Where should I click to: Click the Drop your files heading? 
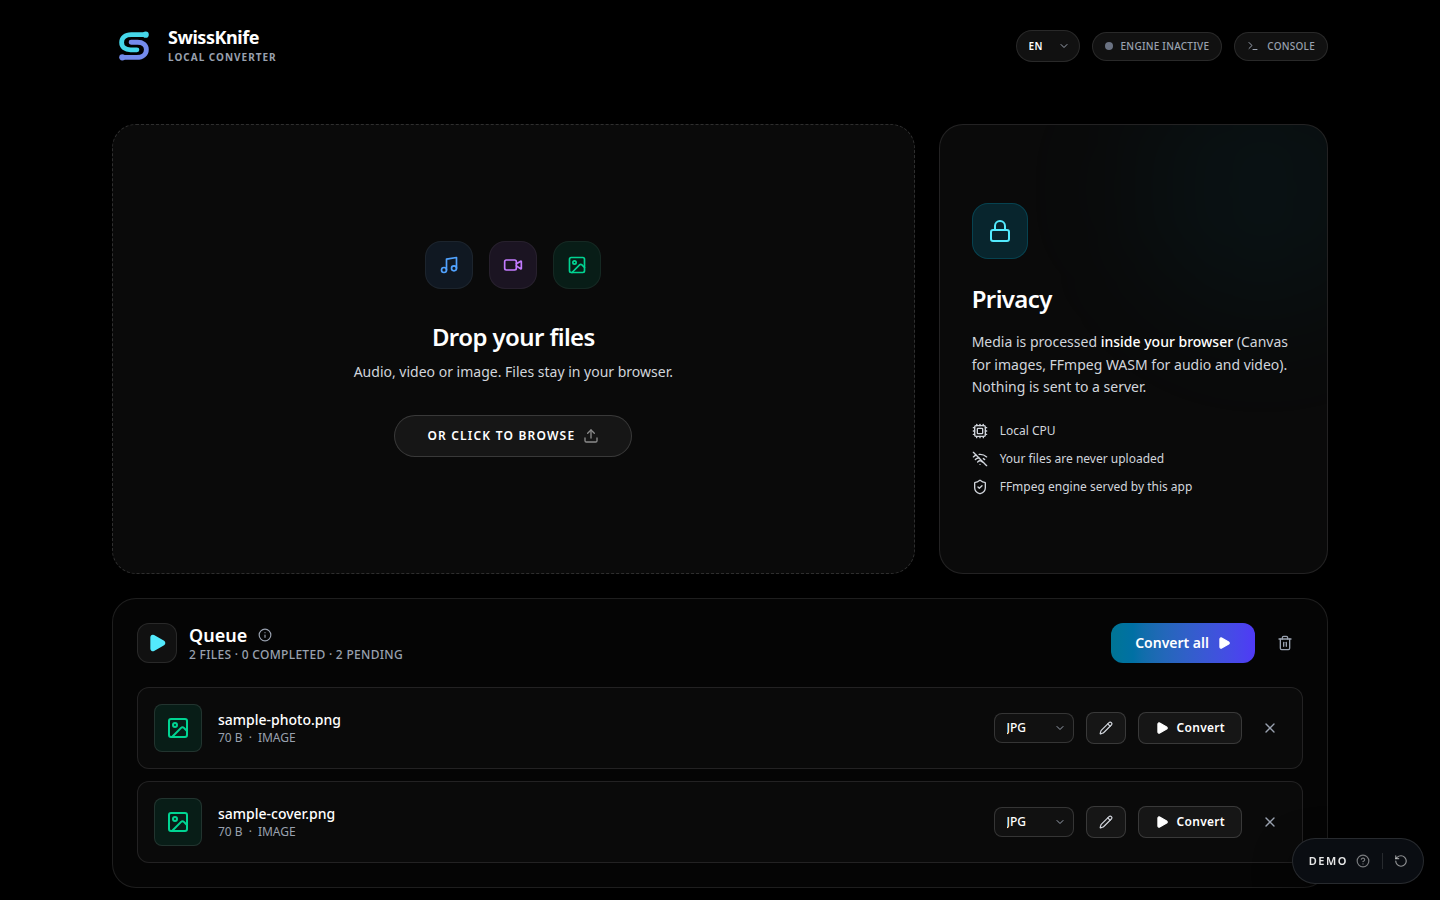513,338
